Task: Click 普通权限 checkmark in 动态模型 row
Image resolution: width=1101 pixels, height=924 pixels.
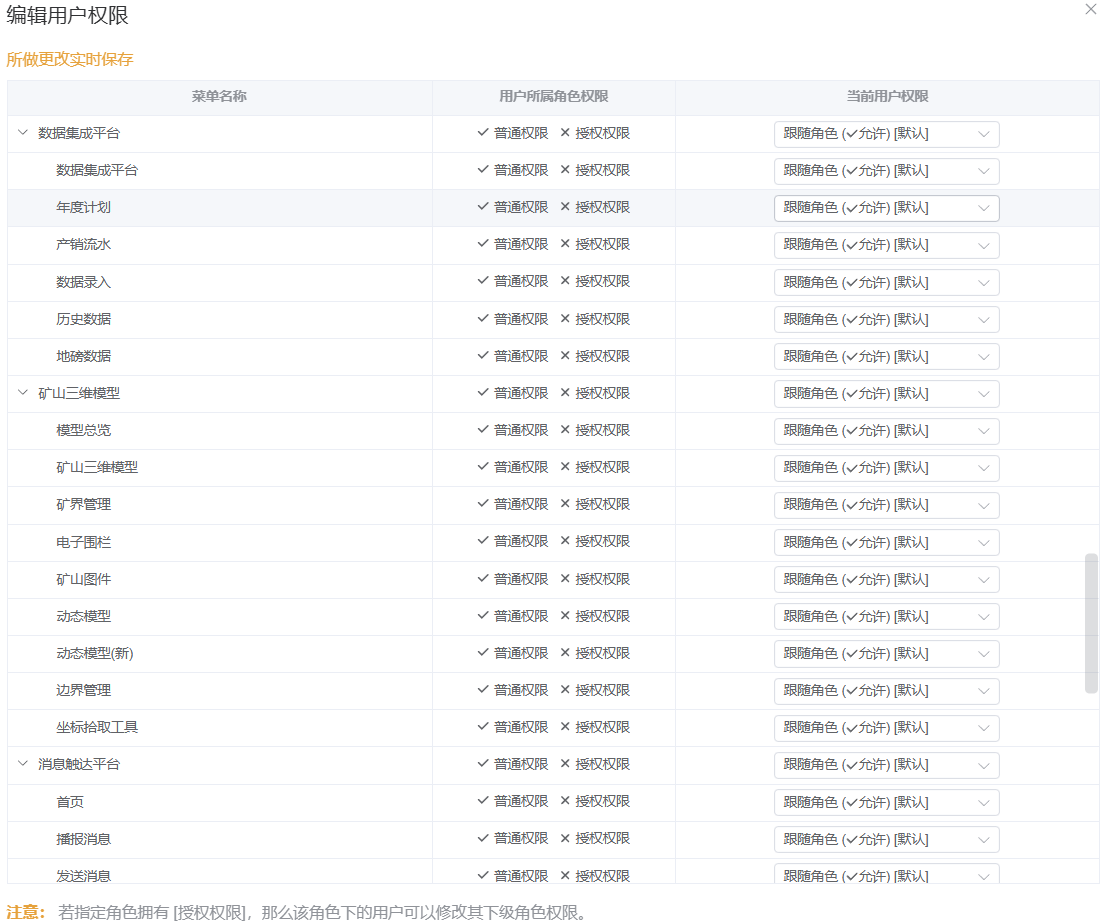Action: (483, 616)
